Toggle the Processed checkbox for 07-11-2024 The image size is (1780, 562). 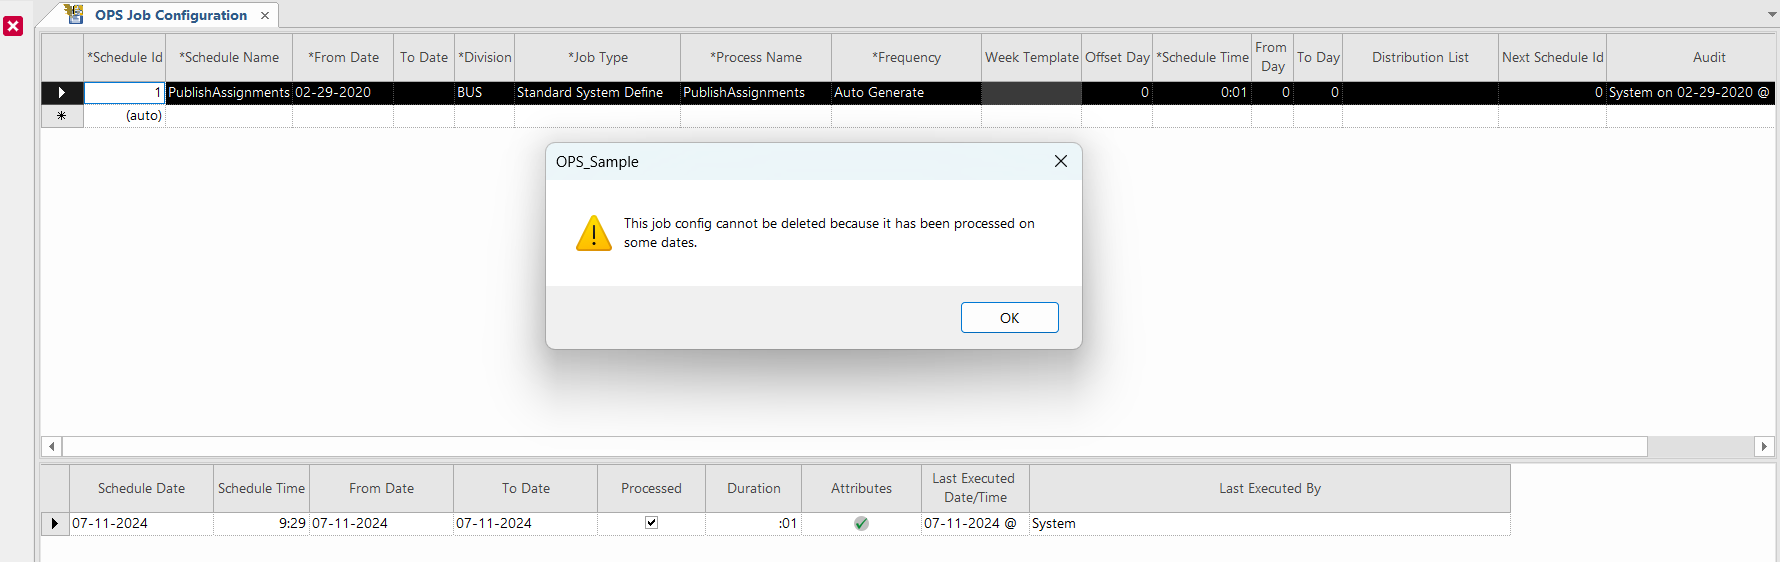pos(651,522)
